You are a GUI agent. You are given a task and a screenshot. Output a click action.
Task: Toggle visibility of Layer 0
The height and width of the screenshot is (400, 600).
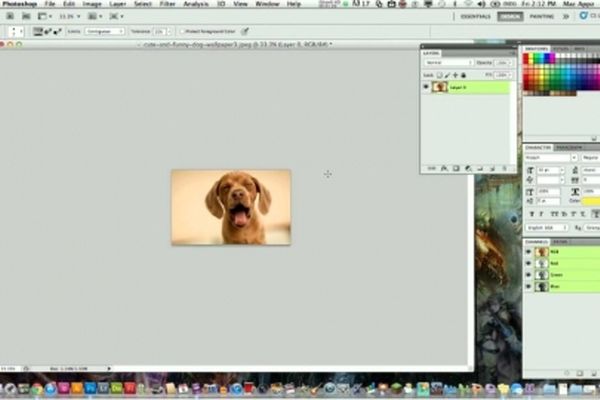coord(427,87)
